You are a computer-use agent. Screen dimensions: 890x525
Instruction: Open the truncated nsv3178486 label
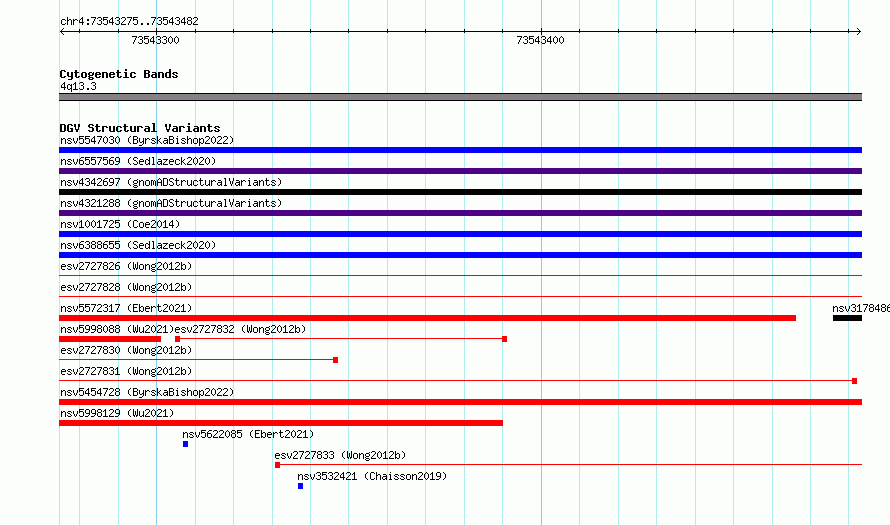coord(861,308)
